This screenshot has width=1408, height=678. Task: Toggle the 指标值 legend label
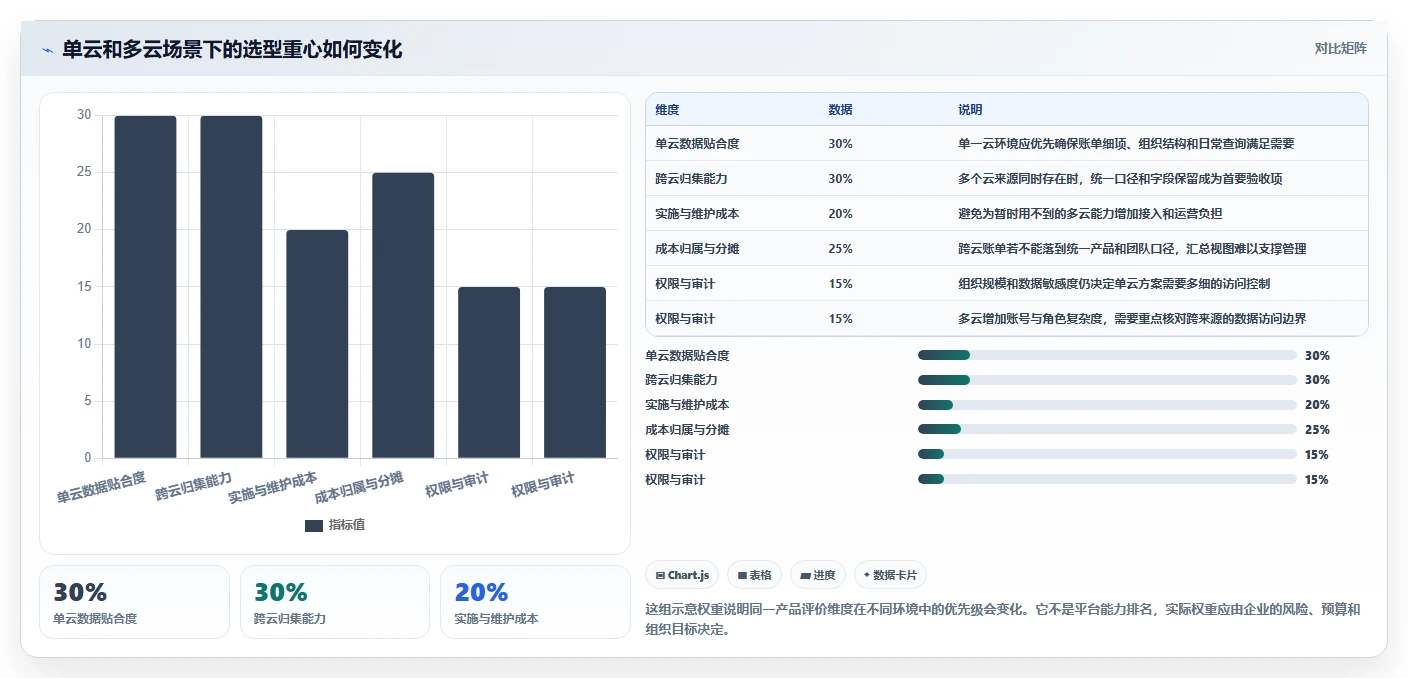coord(347,525)
